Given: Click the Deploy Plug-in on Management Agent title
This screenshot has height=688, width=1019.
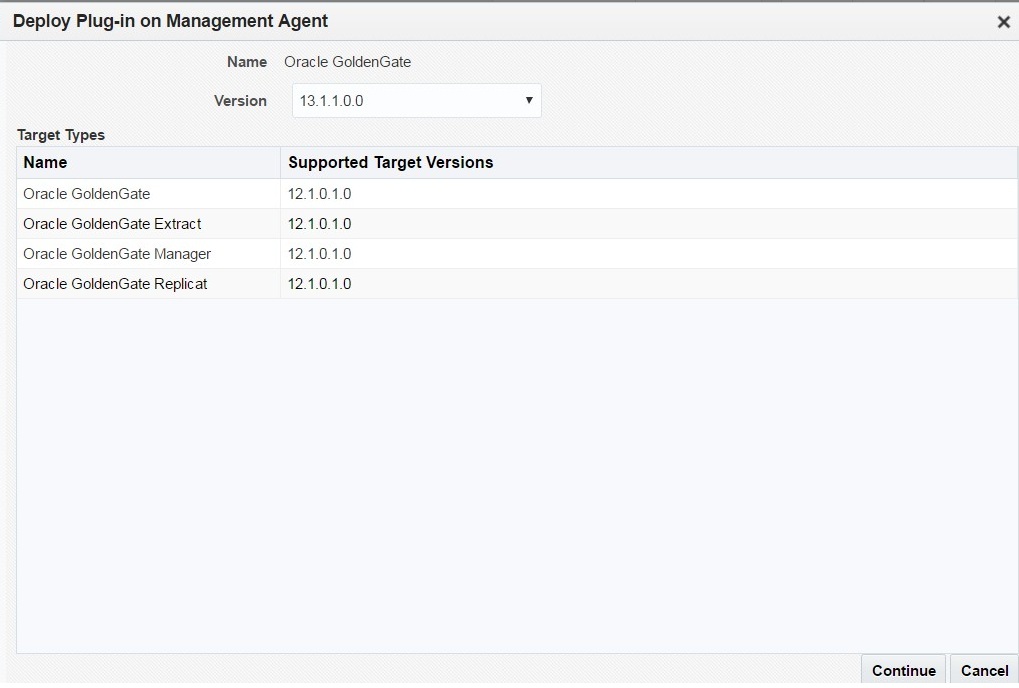Looking at the screenshot, I should (170, 21).
